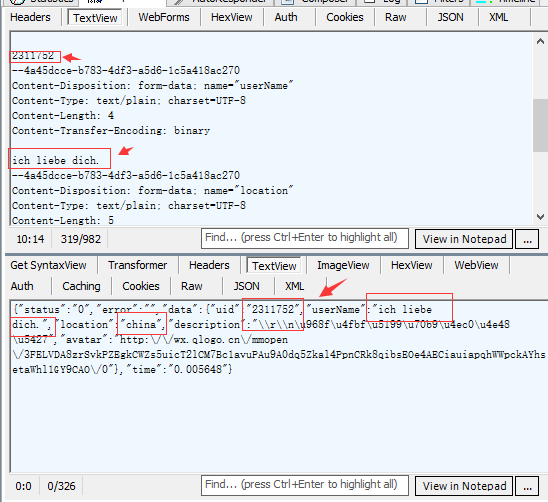Viewport: 548px width, 502px height.
Task: Click the 'Content-Length: 5' line
Action: (63, 221)
